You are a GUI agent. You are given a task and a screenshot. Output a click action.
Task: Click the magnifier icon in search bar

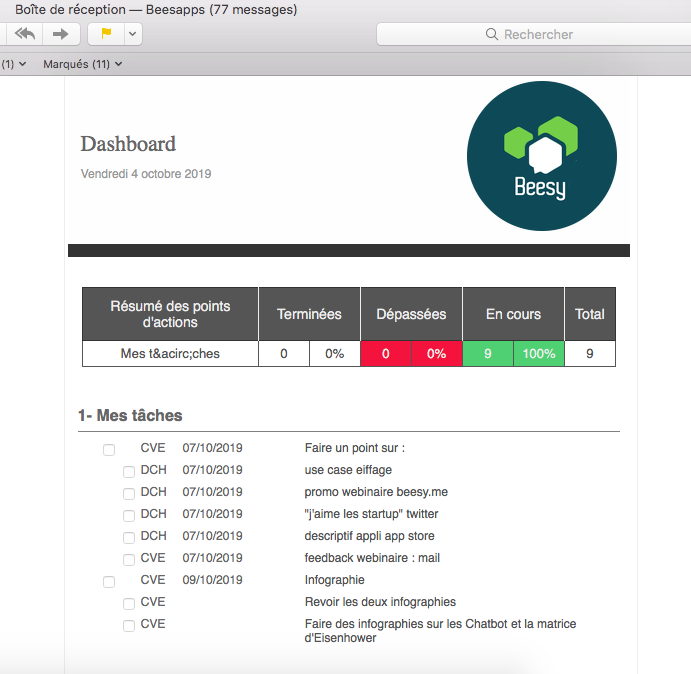click(491, 34)
